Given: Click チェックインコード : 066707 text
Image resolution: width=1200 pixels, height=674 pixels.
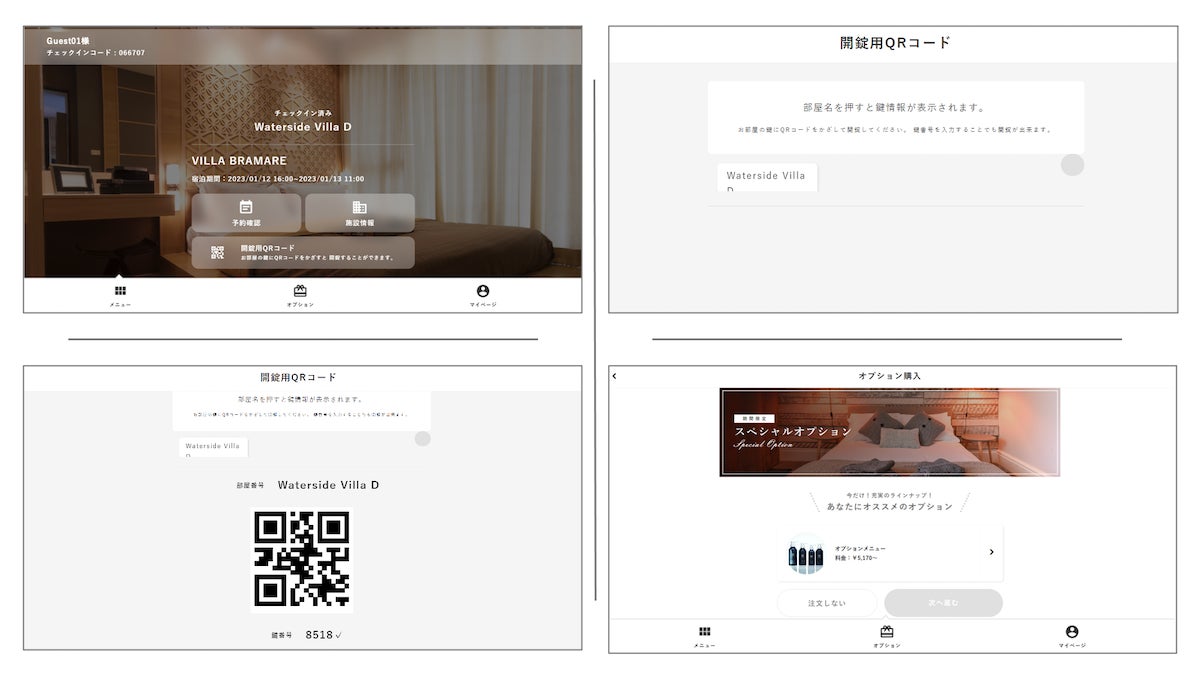Looking at the screenshot, I should (95, 52).
